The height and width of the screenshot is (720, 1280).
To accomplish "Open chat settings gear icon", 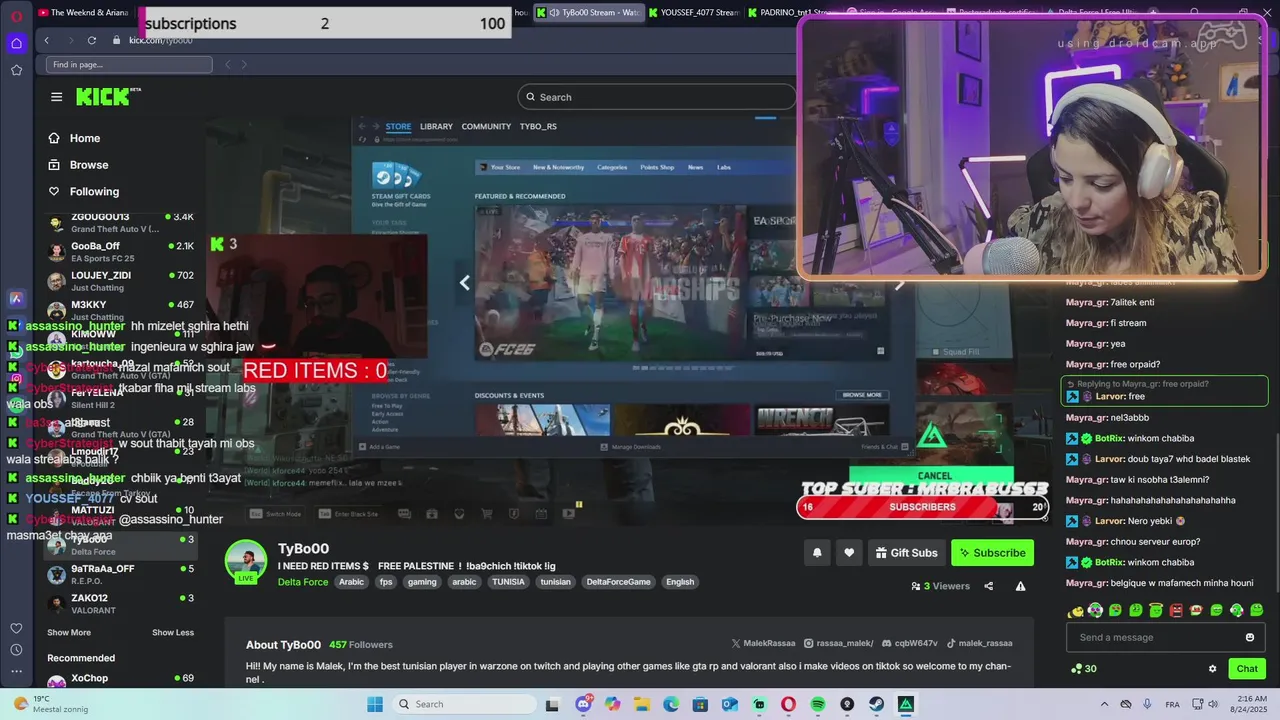I will [x=1212, y=669].
